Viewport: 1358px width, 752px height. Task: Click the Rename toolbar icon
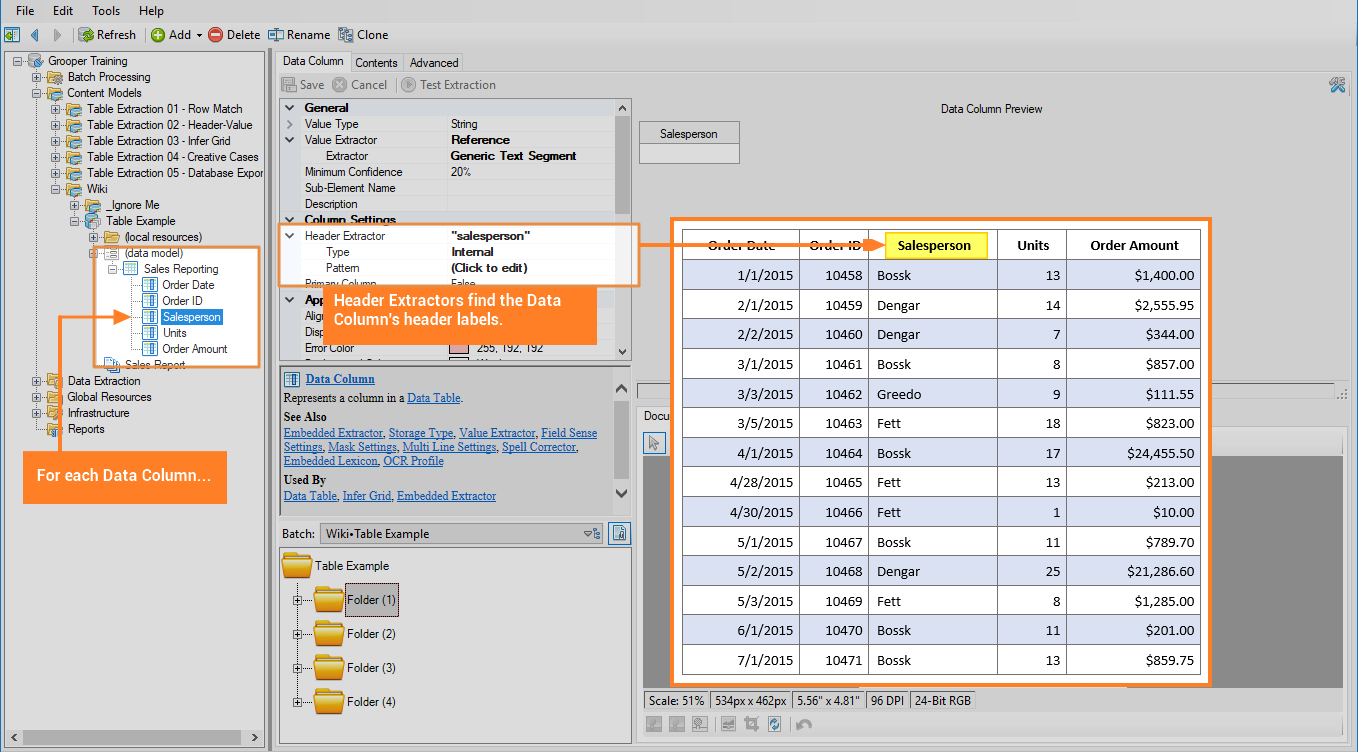(276, 35)
